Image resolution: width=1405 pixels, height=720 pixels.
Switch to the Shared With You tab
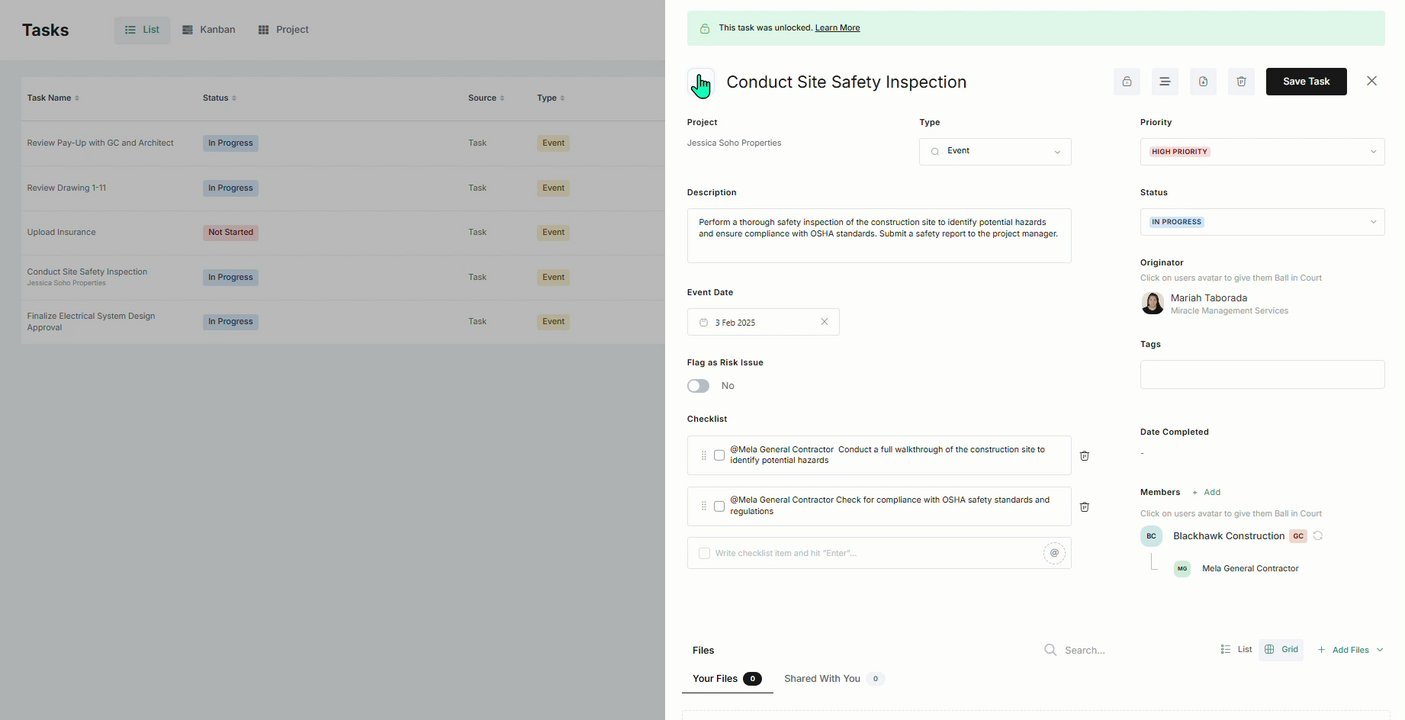[822, 679]
